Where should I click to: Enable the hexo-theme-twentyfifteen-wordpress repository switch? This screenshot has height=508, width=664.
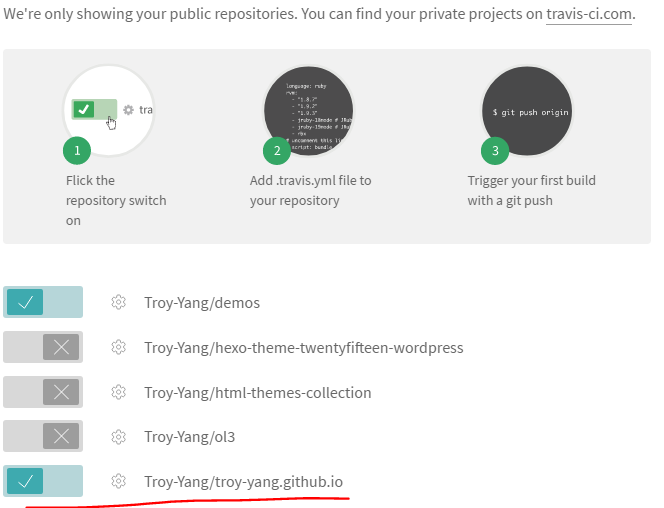click(x=43, y=348)
